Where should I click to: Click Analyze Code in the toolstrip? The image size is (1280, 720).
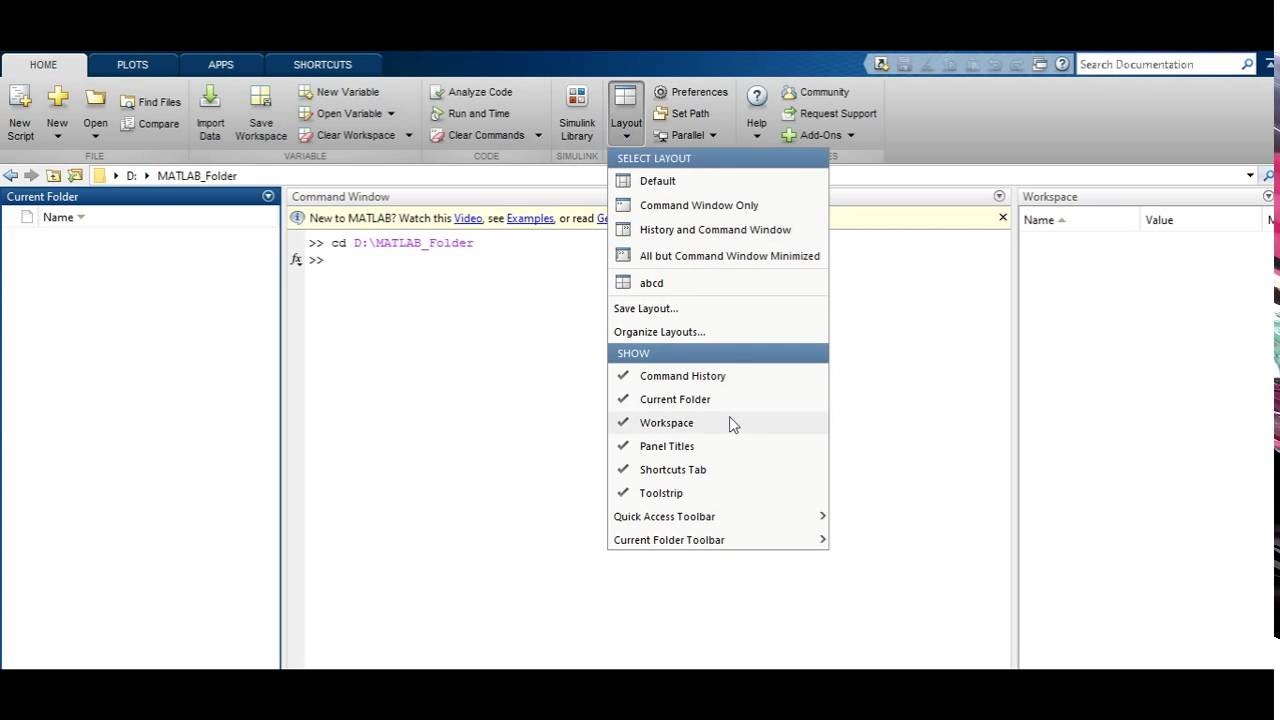pyautogui.click(x=471, y=92)
